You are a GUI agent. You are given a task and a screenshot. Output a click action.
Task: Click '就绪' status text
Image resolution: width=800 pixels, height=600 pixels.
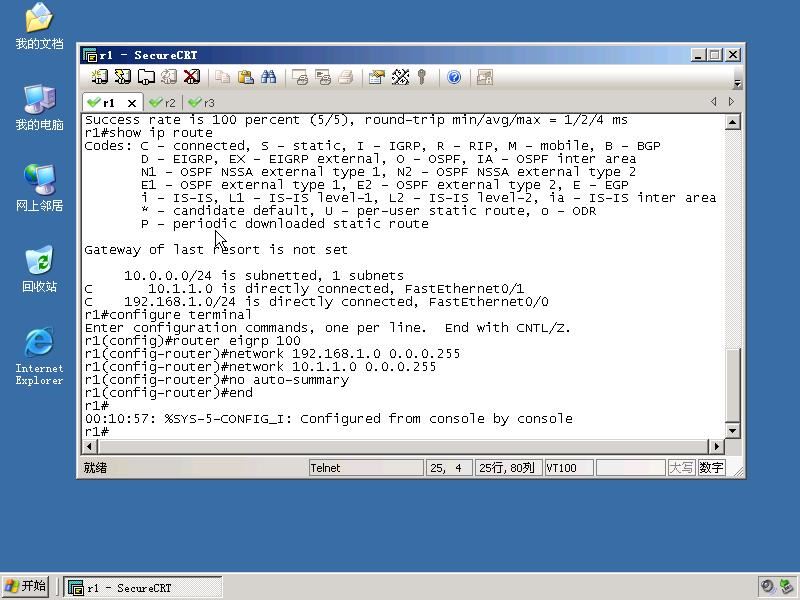point(95,468)
